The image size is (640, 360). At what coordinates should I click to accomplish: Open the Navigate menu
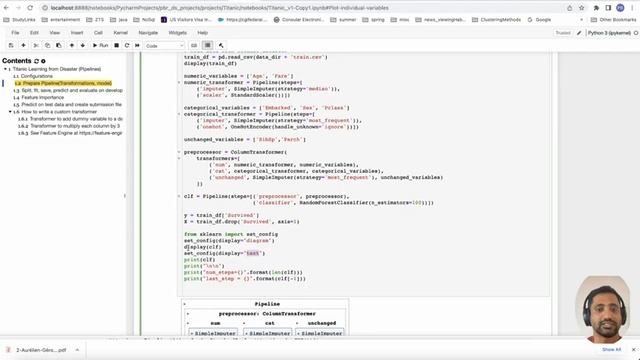[x=148, y=33]
